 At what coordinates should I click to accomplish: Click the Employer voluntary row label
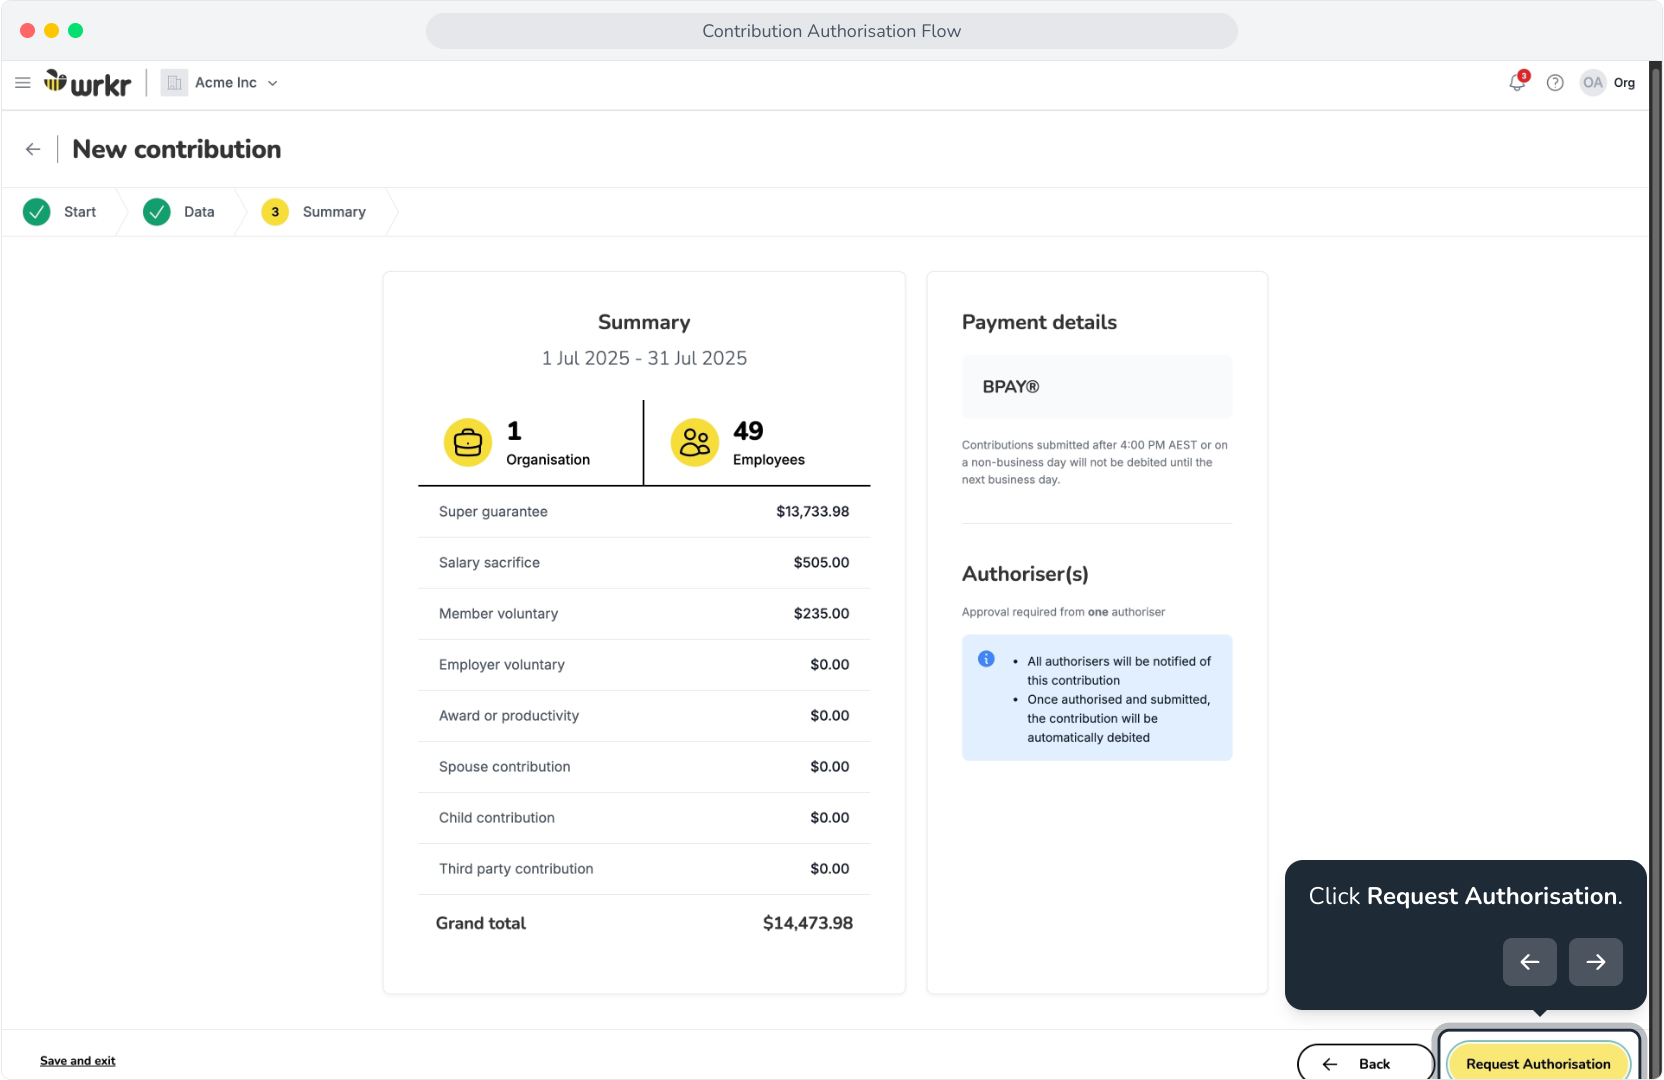click(x=502, y=665)
